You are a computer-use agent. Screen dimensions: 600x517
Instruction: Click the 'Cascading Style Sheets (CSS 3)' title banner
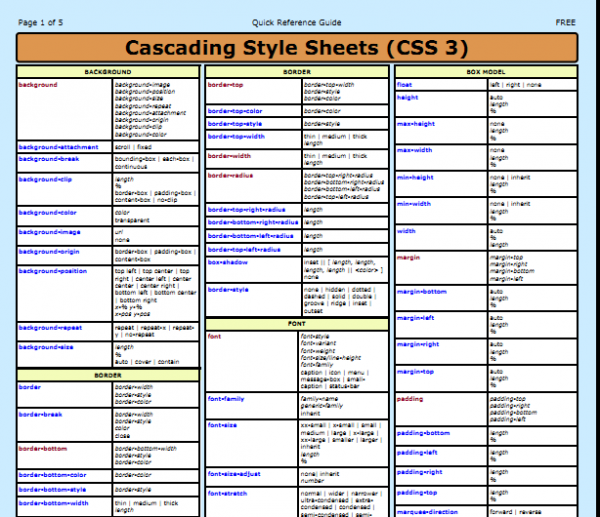(x=297, y=48)
